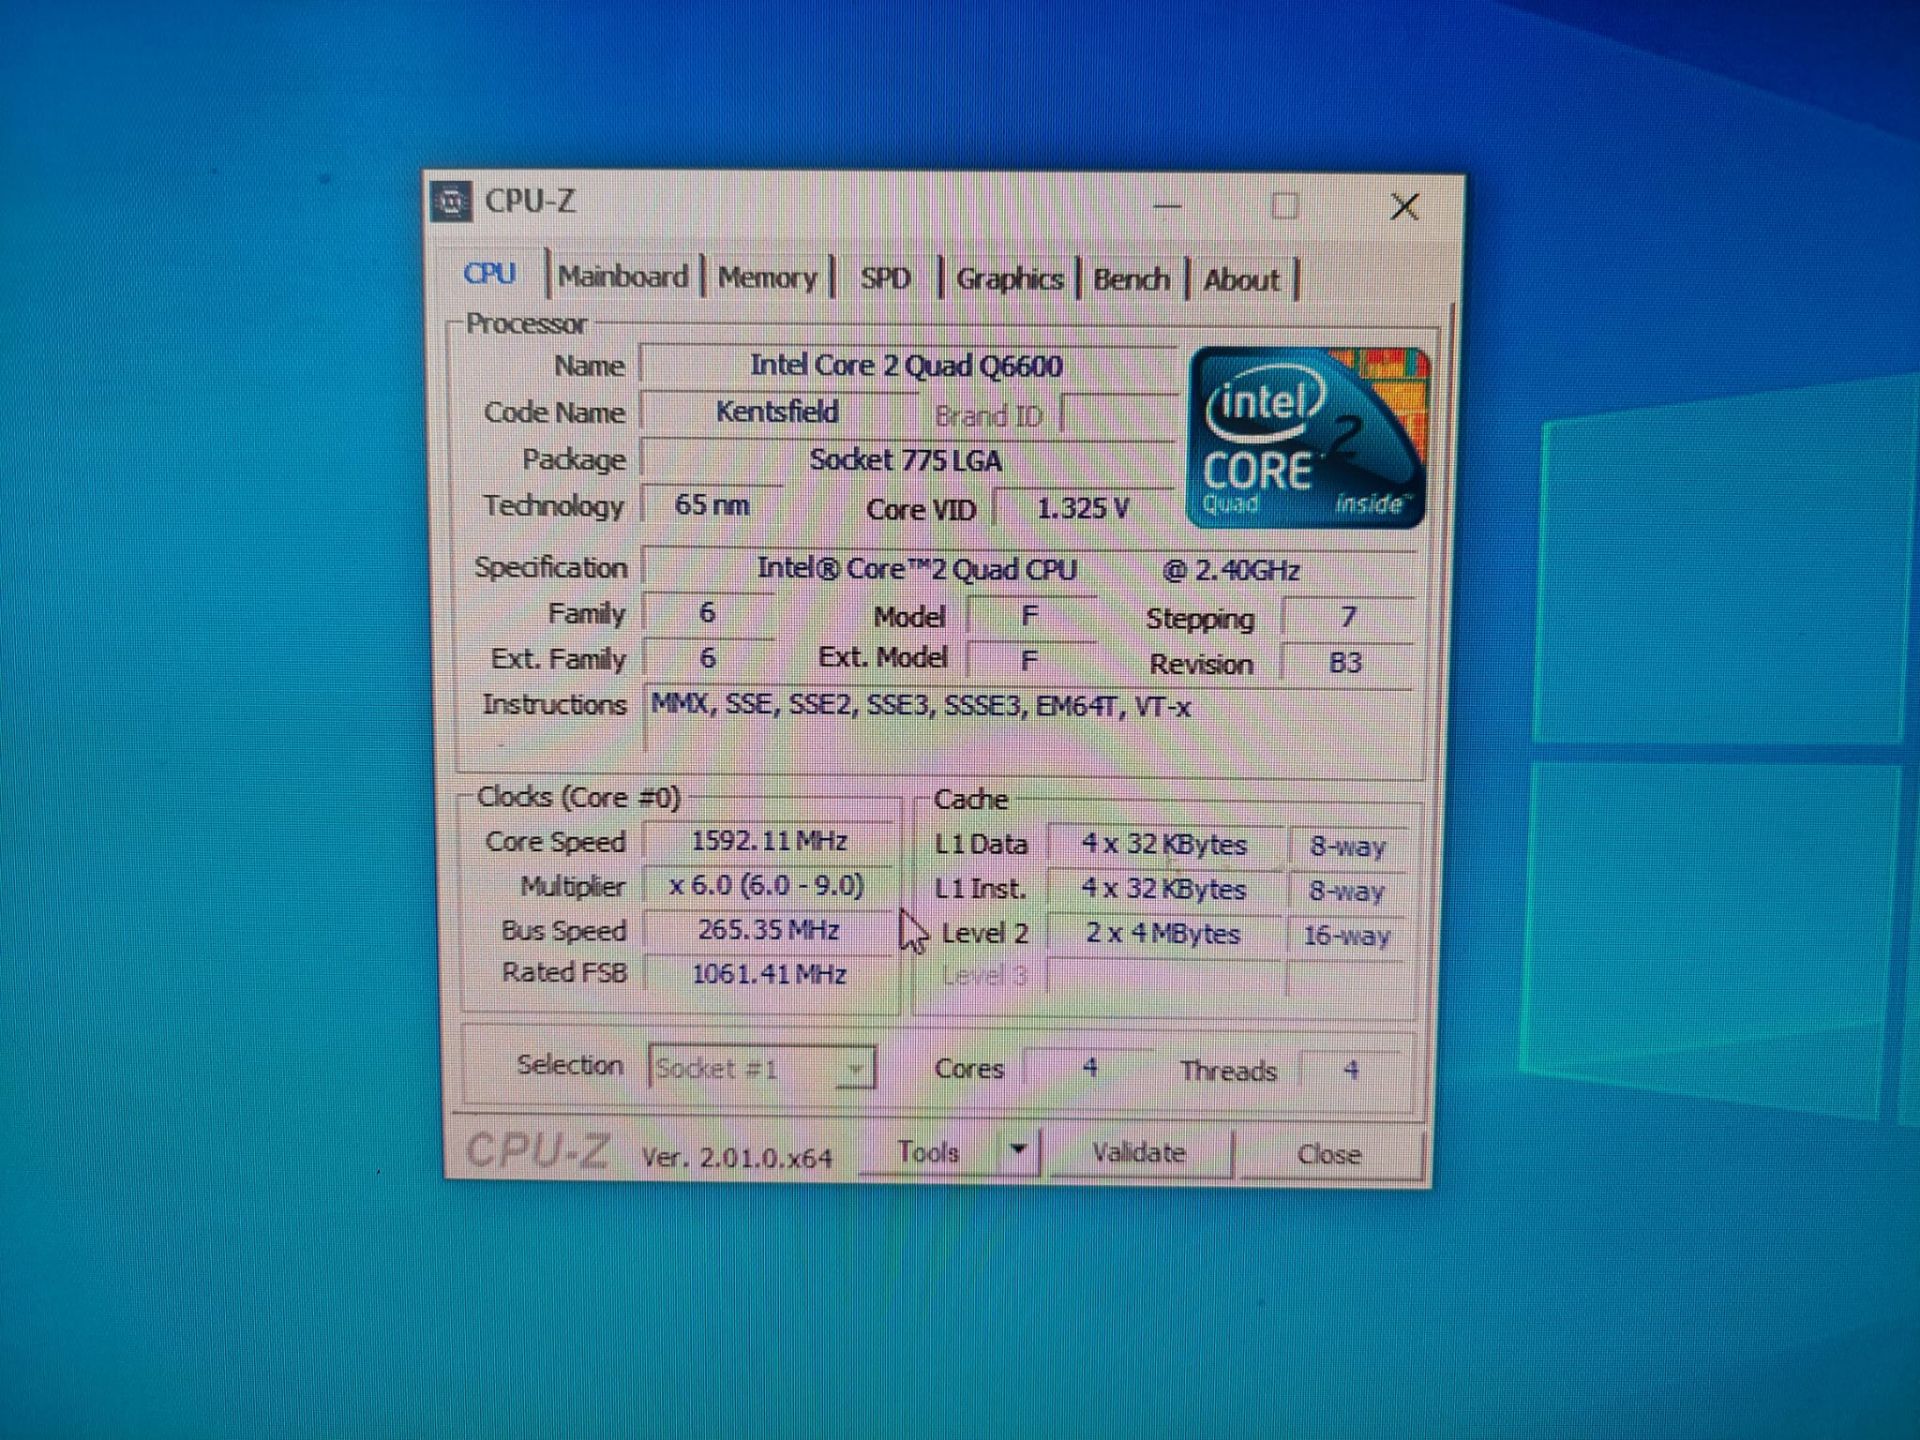Click the Cores count value
1920x1440 pixels.
(x=1089, y=1069)
